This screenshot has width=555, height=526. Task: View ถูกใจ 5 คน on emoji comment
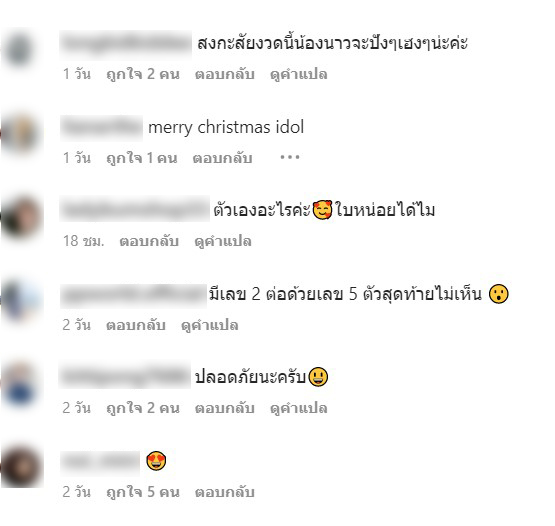point(143,492)
